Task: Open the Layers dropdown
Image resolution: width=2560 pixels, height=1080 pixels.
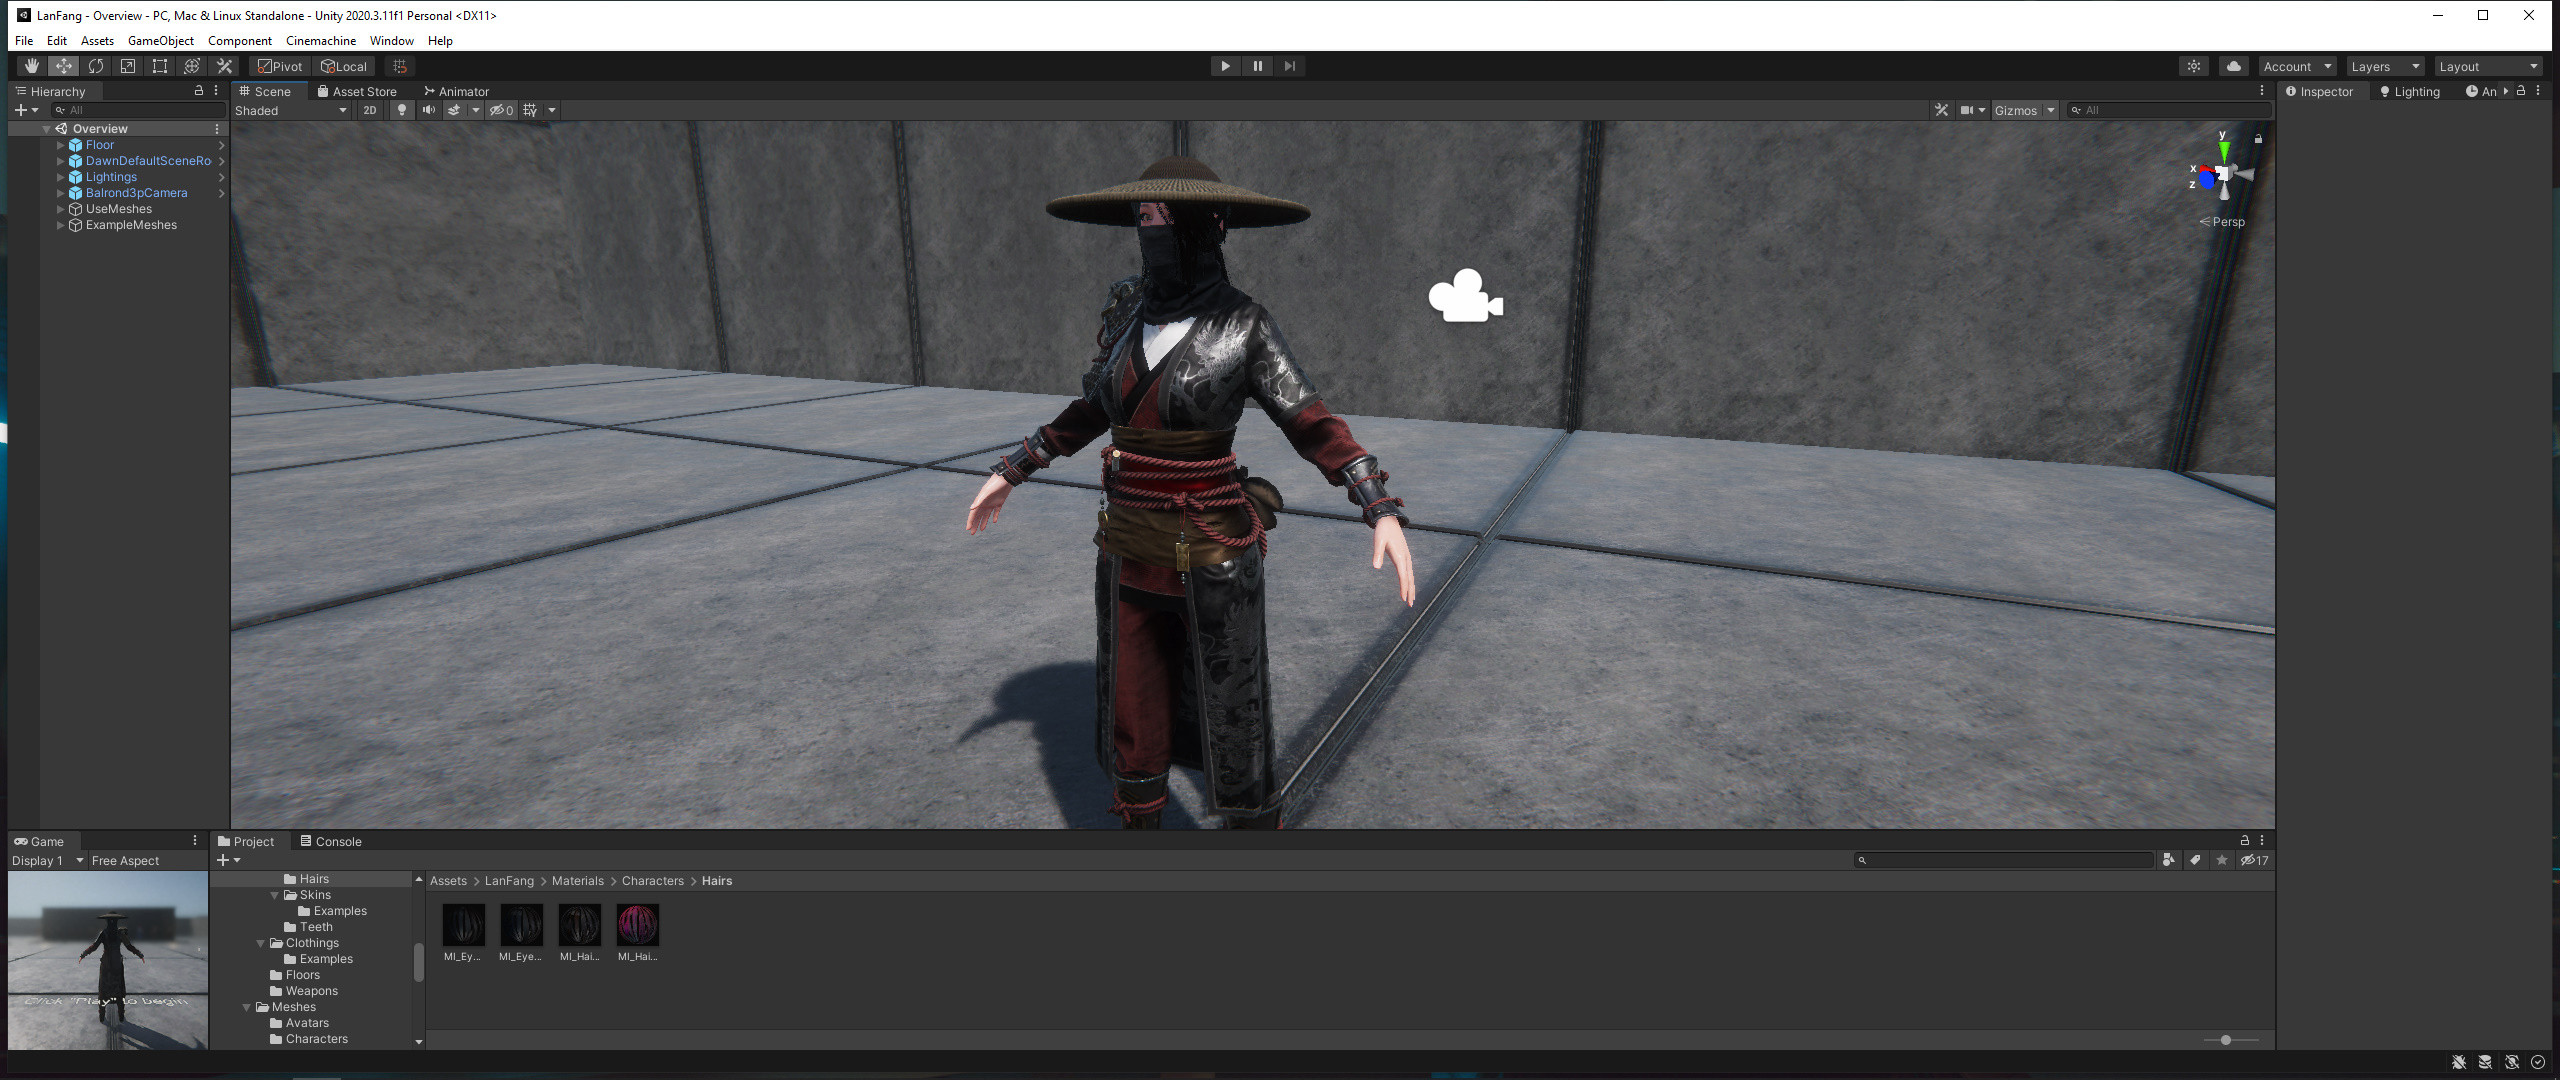Action: coord(2385,66)
